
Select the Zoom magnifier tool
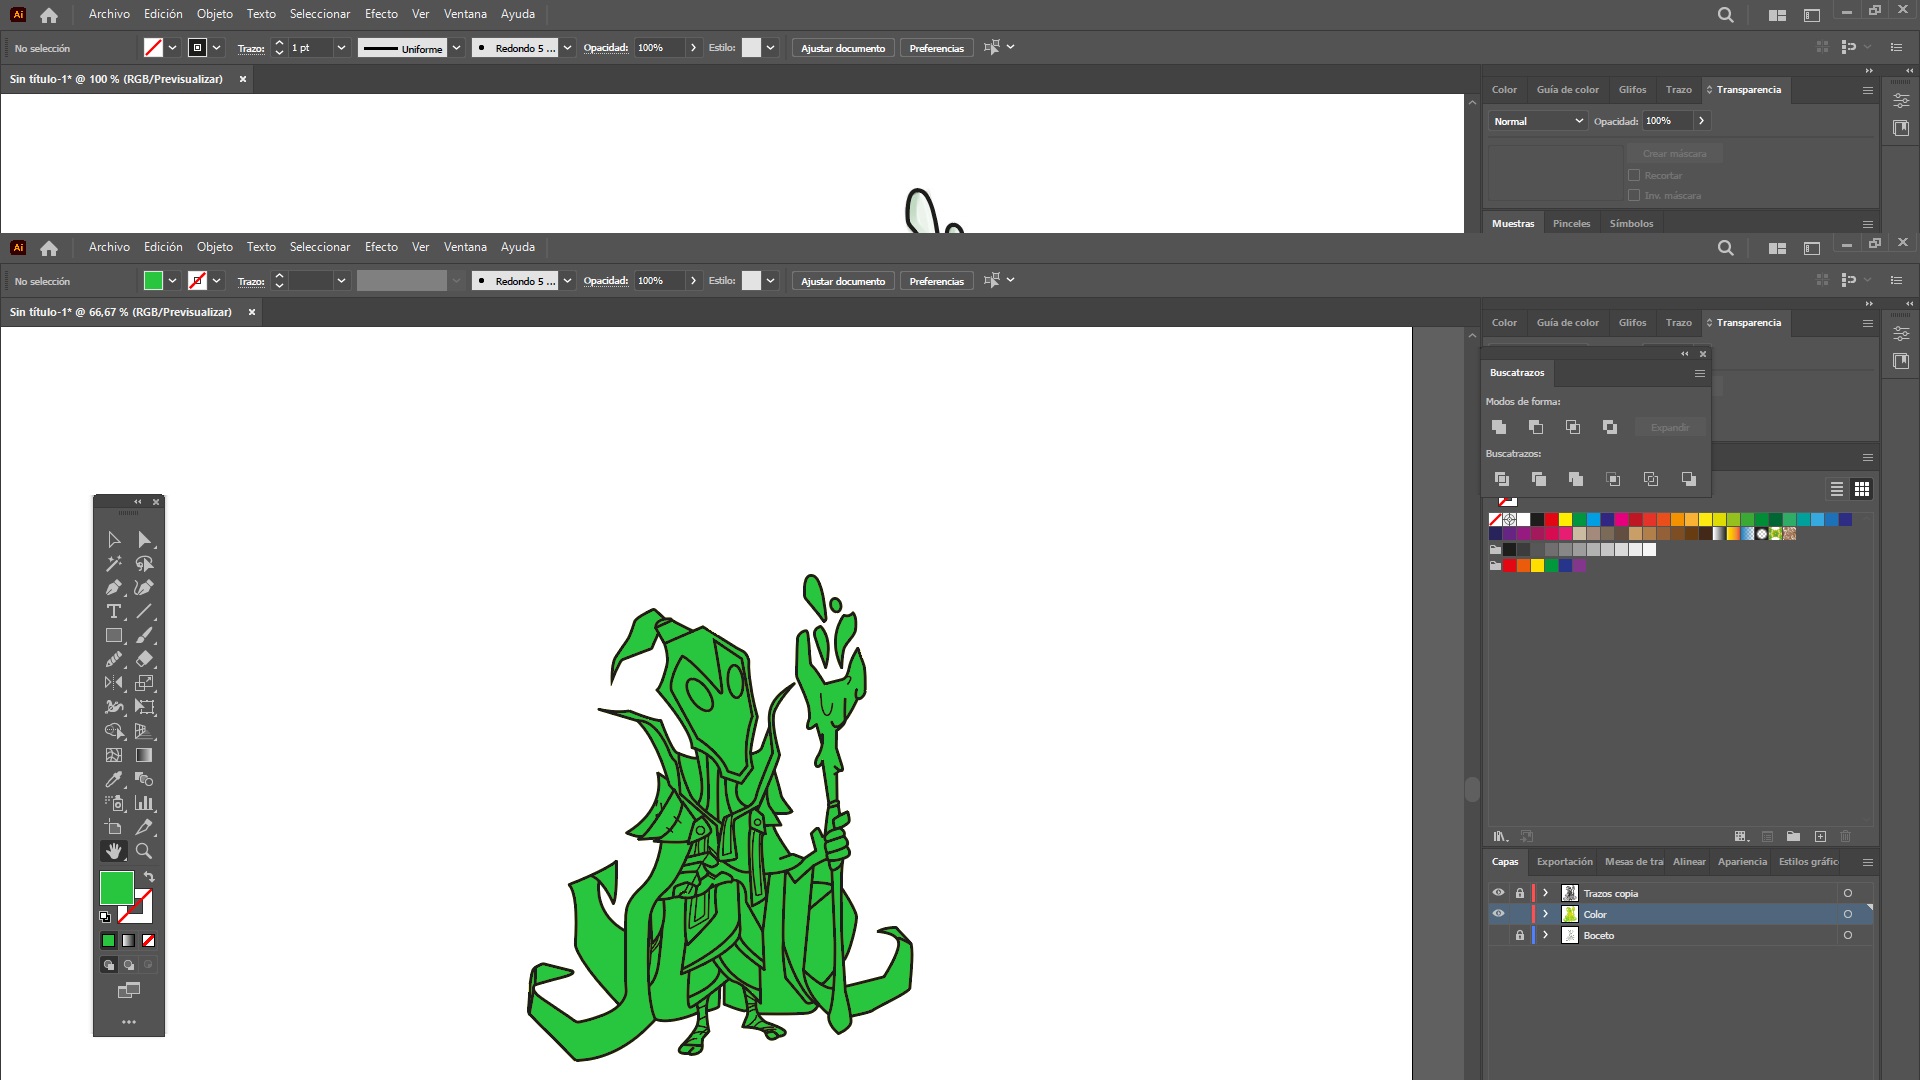tap(144, 852)
